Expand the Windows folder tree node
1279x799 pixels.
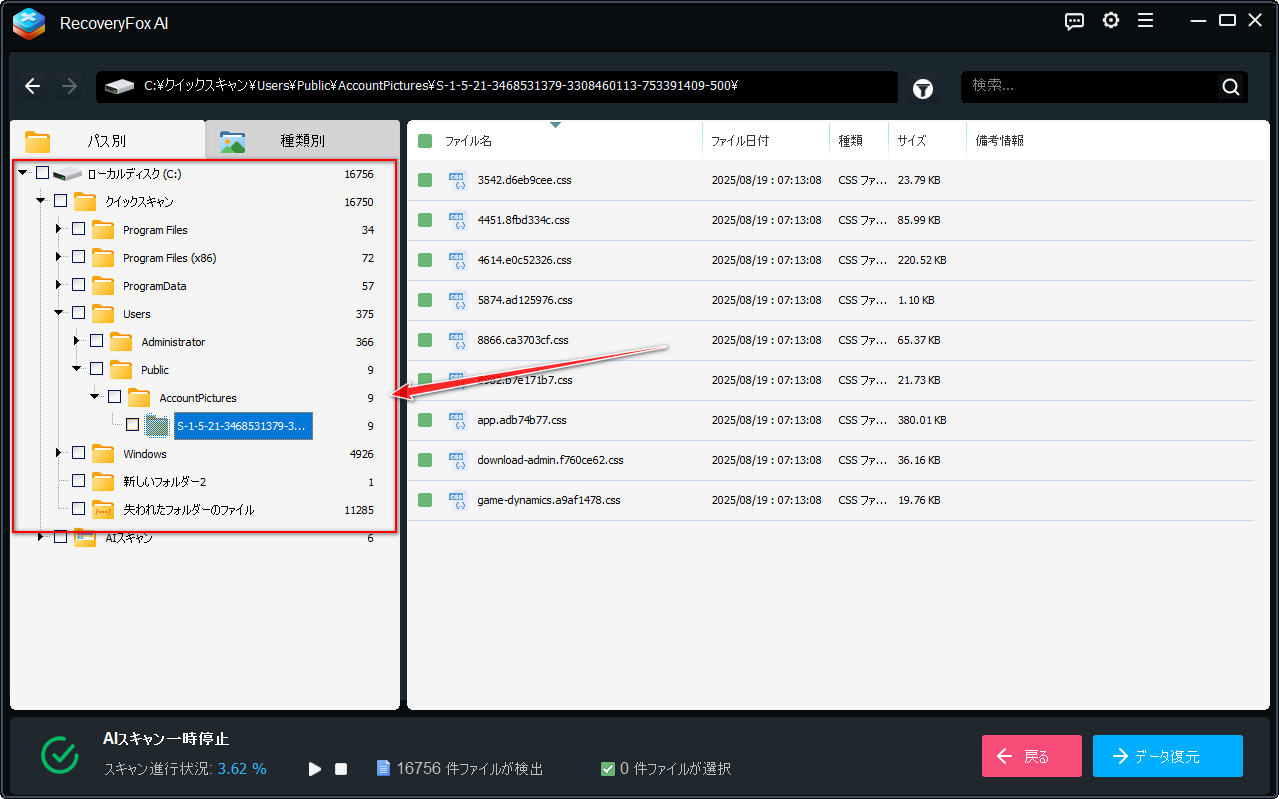[x=59, y=454]
